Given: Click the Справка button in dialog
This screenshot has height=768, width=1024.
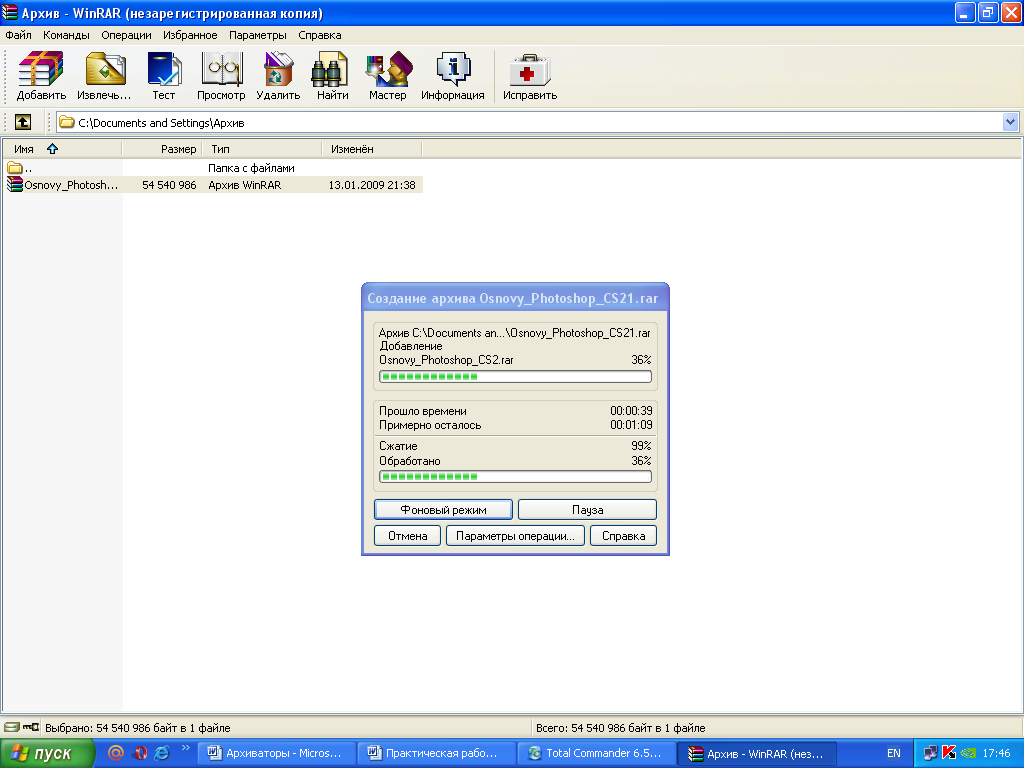Looking at the screenshot, I should [x=624, y=536].
